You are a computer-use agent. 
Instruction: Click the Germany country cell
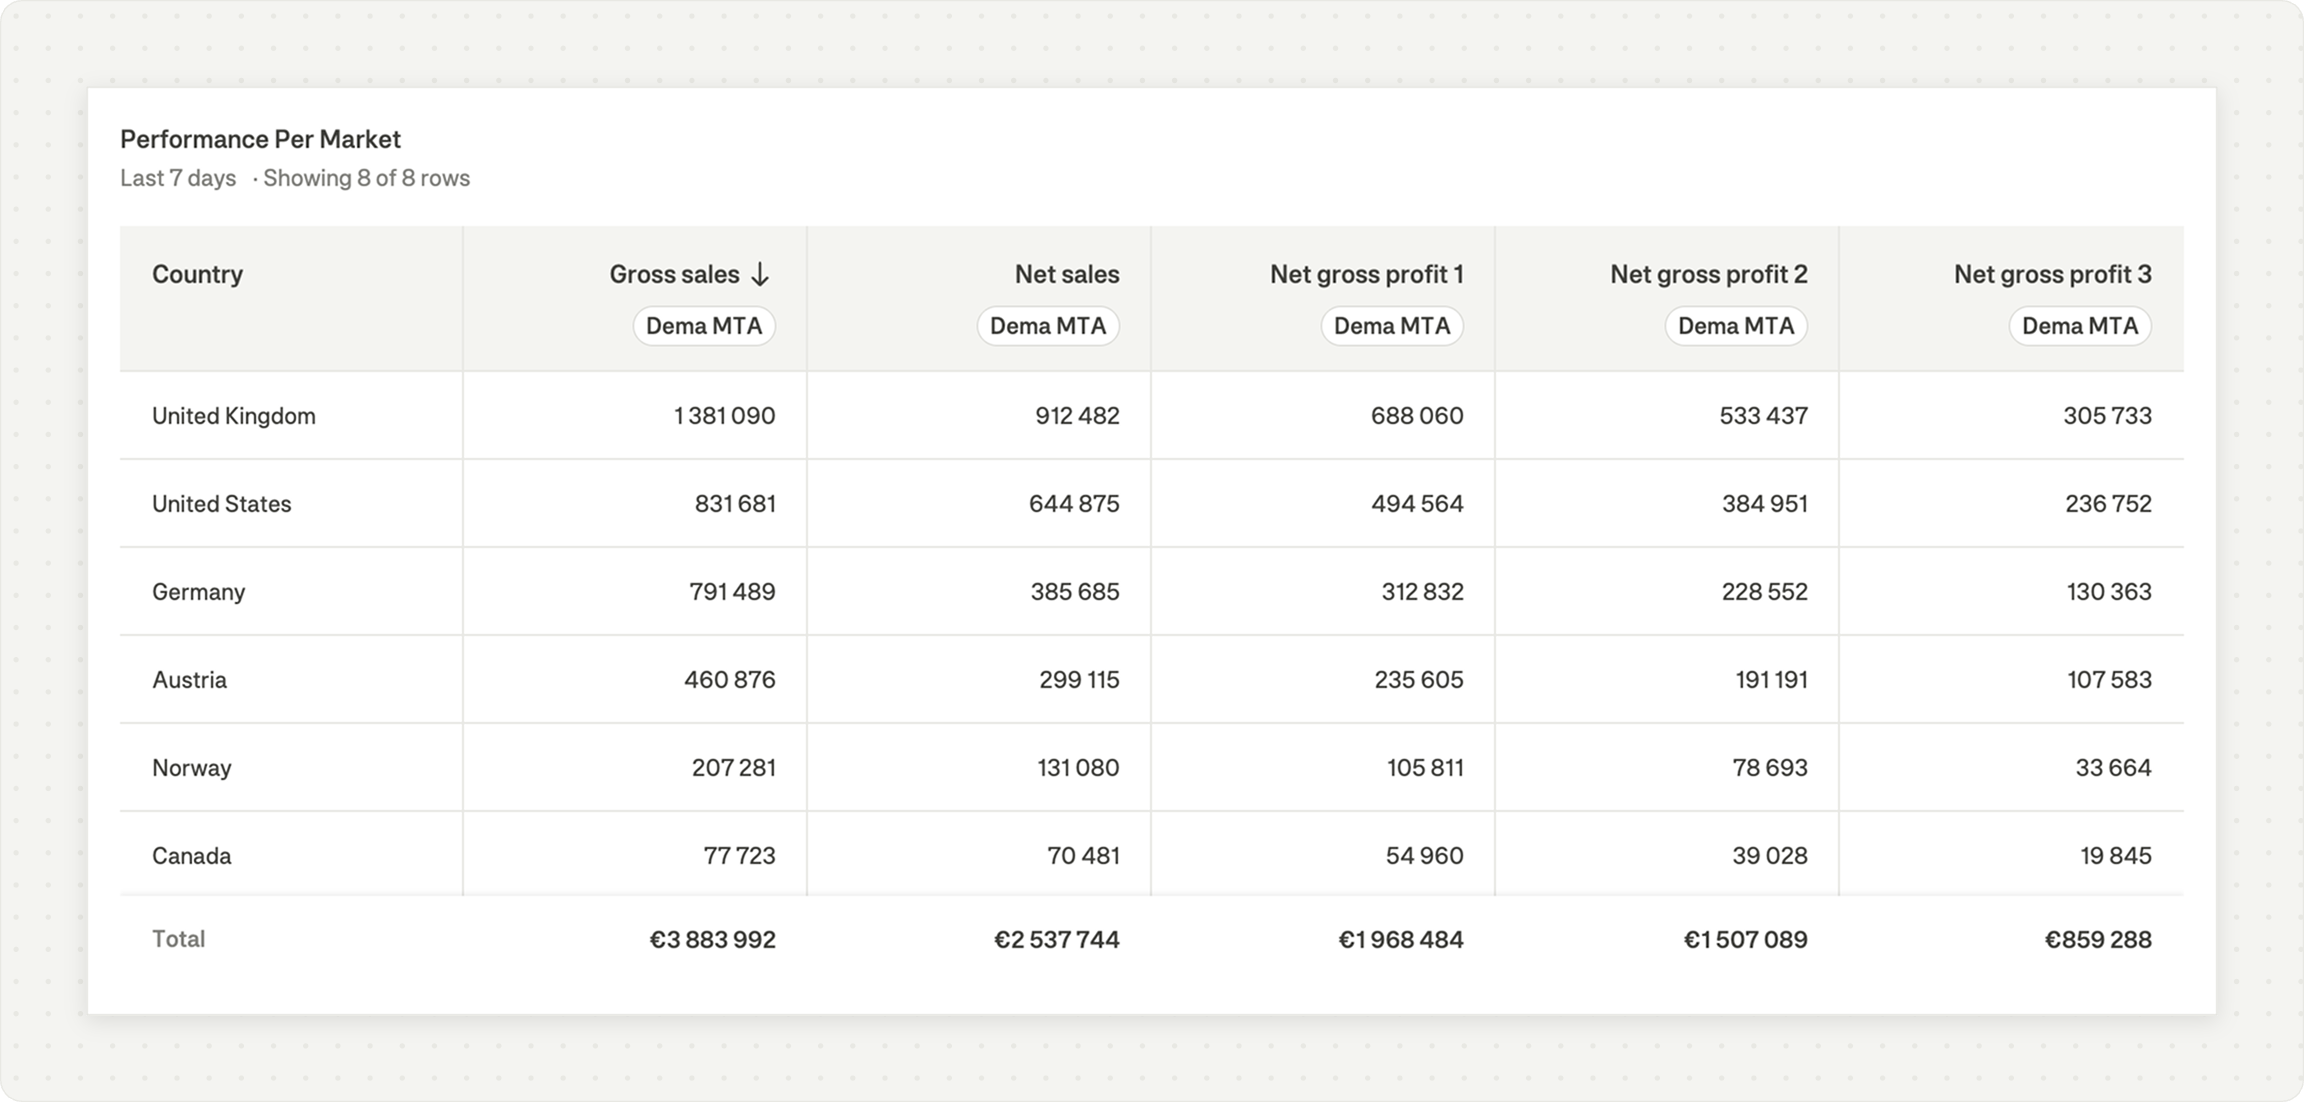[198, 592]
